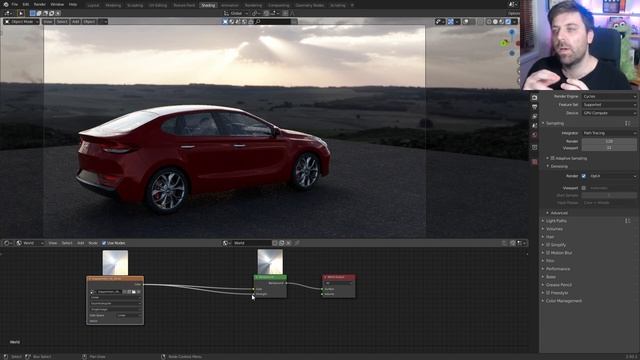Open the Window menu

click(x=57, y=4)
